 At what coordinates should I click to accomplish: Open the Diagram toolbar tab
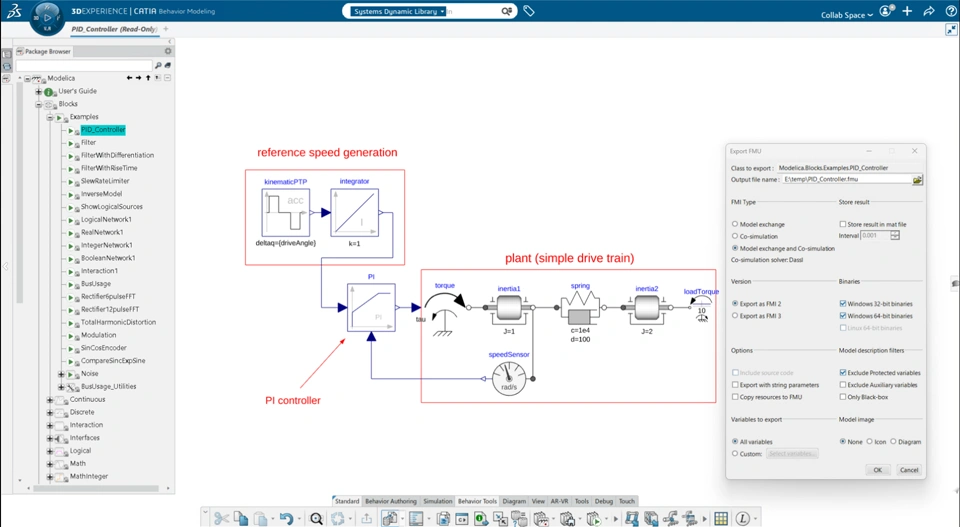pos(514,501)
